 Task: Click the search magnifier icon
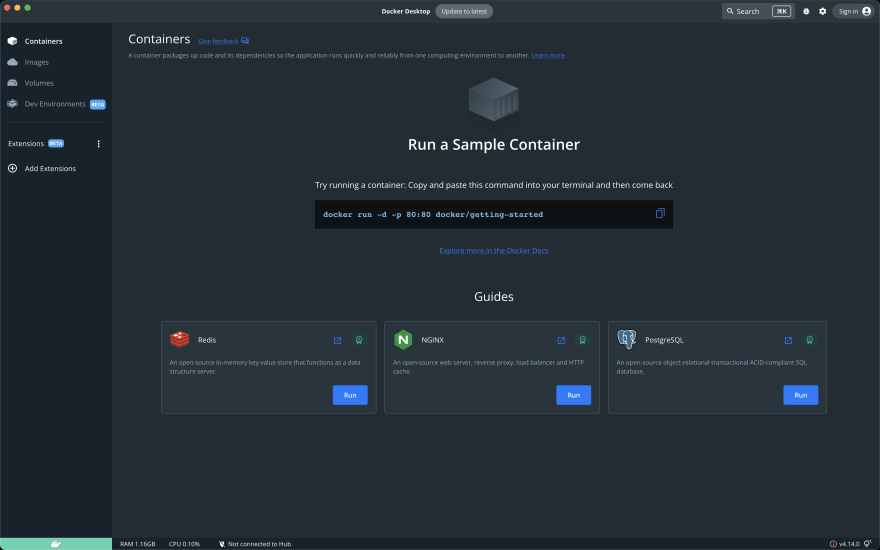(730, 11)
